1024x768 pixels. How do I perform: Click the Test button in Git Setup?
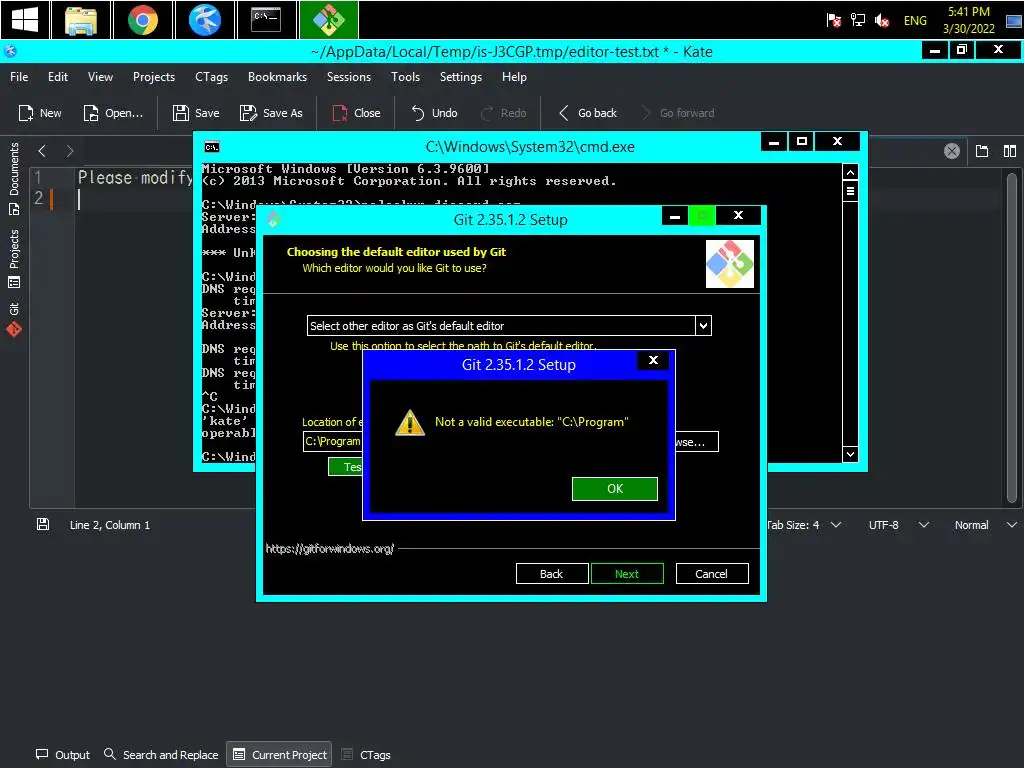(x=345, y=466)
